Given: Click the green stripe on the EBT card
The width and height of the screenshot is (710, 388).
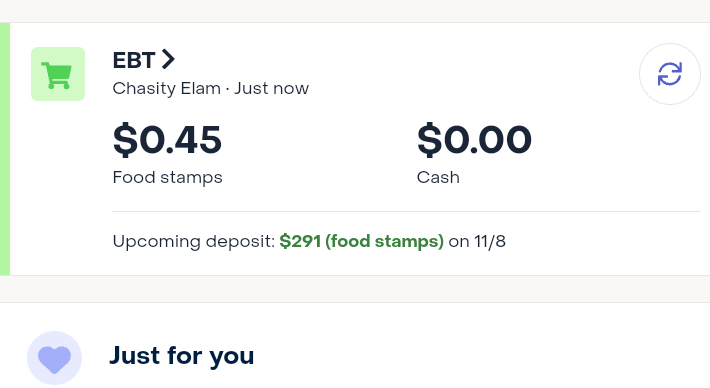Looking at the screenshot, I should (5, 148).
